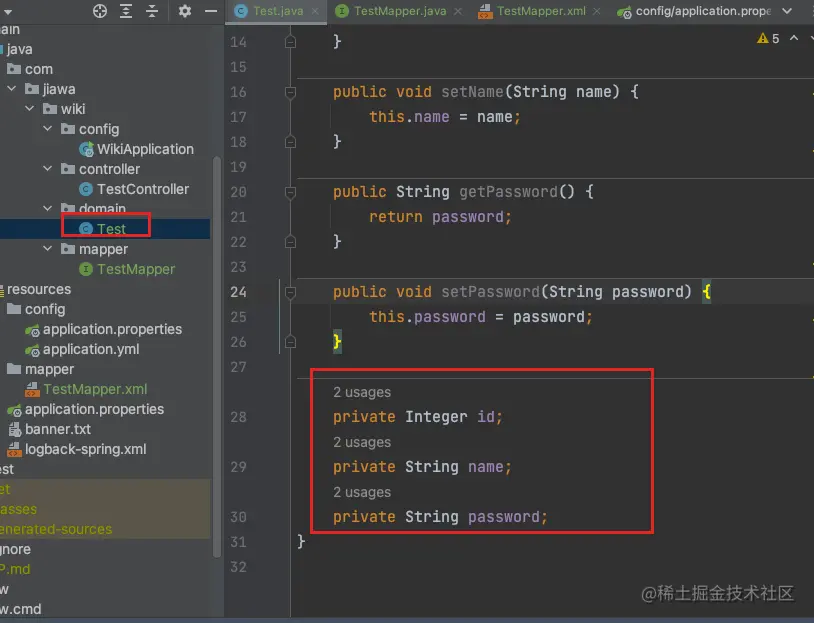Click the 2 usages hint above id field

(362, 392)
